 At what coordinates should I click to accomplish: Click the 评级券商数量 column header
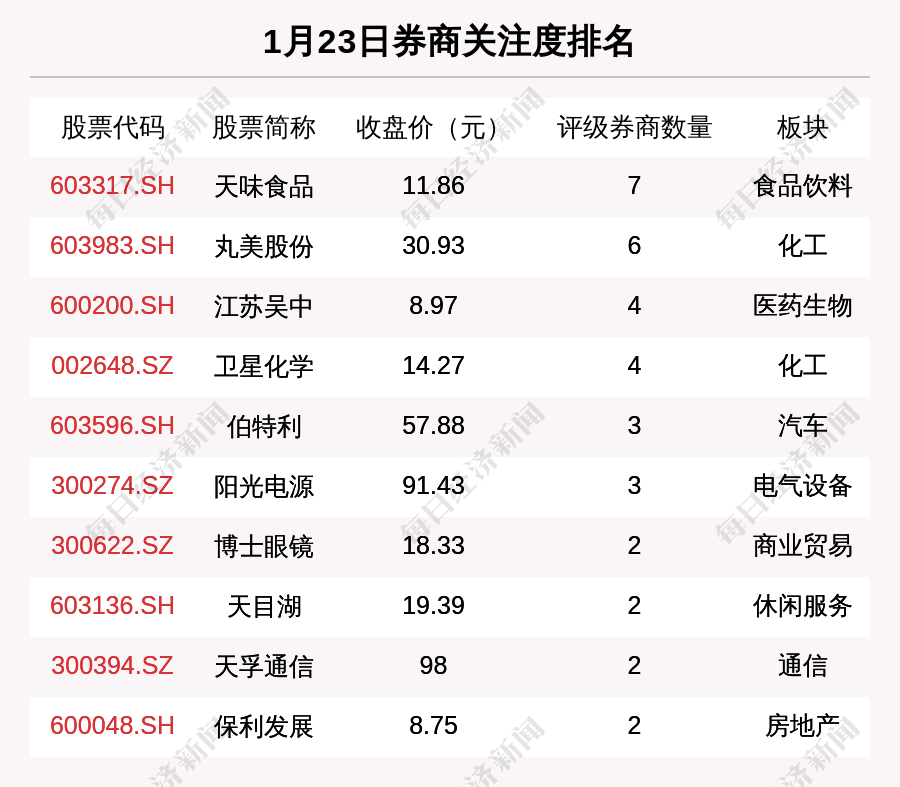[634, 127]
